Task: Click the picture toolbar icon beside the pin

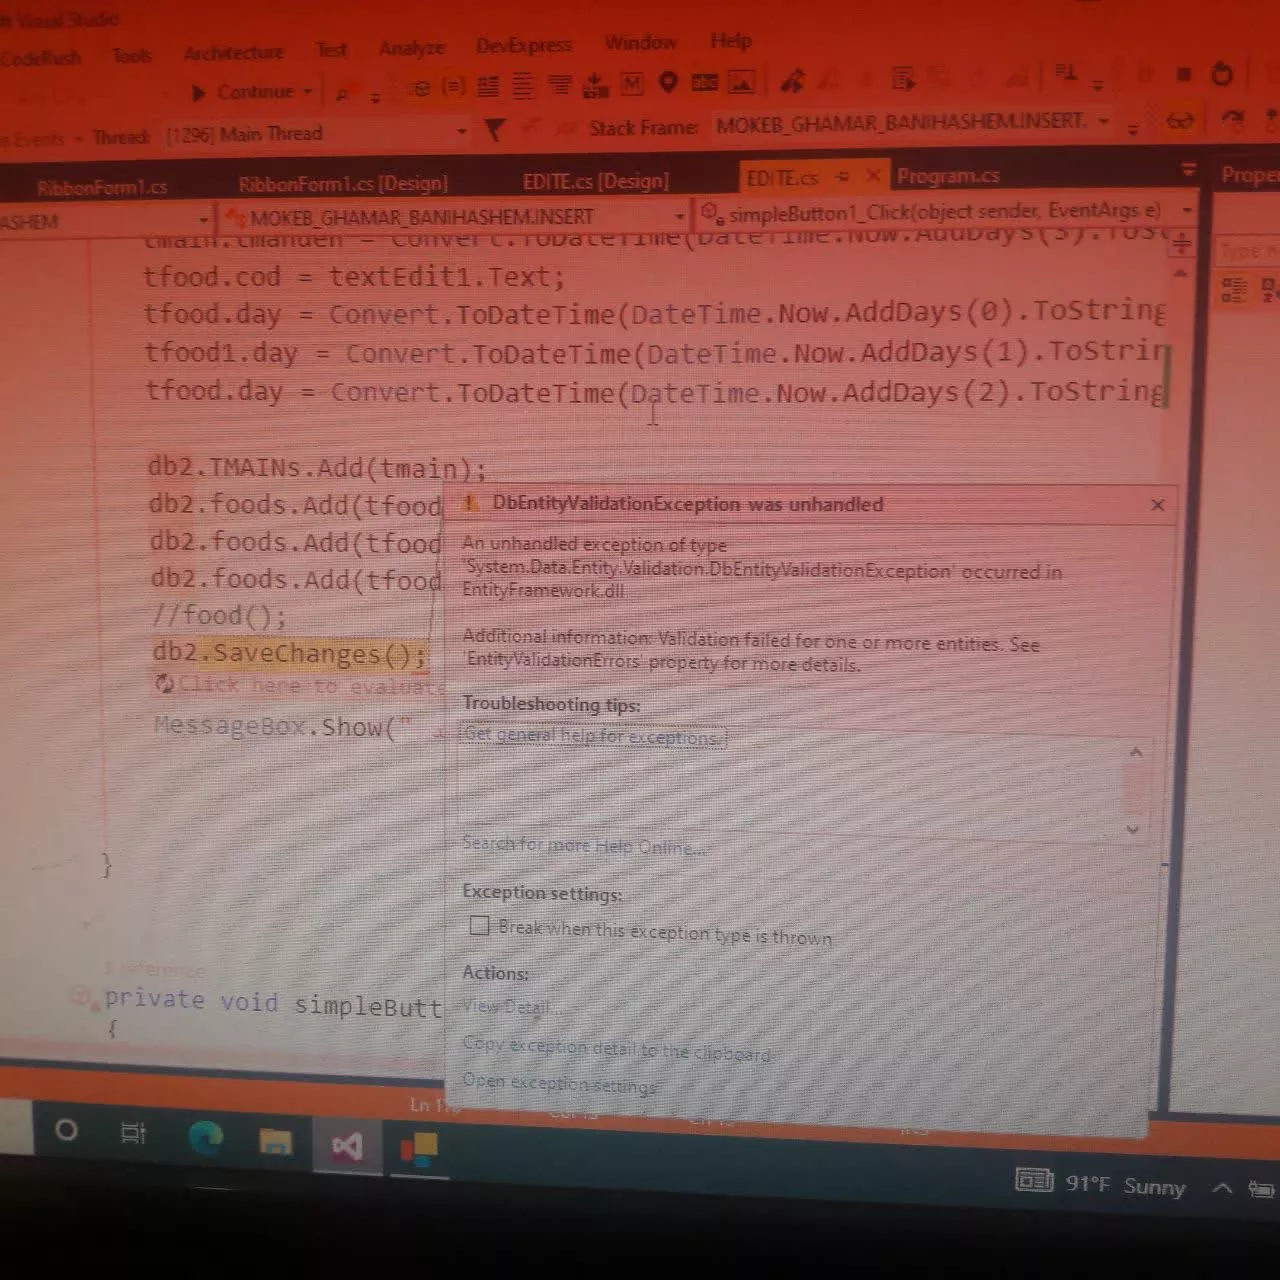Action: pyautogui.click(x=741, y=82)
